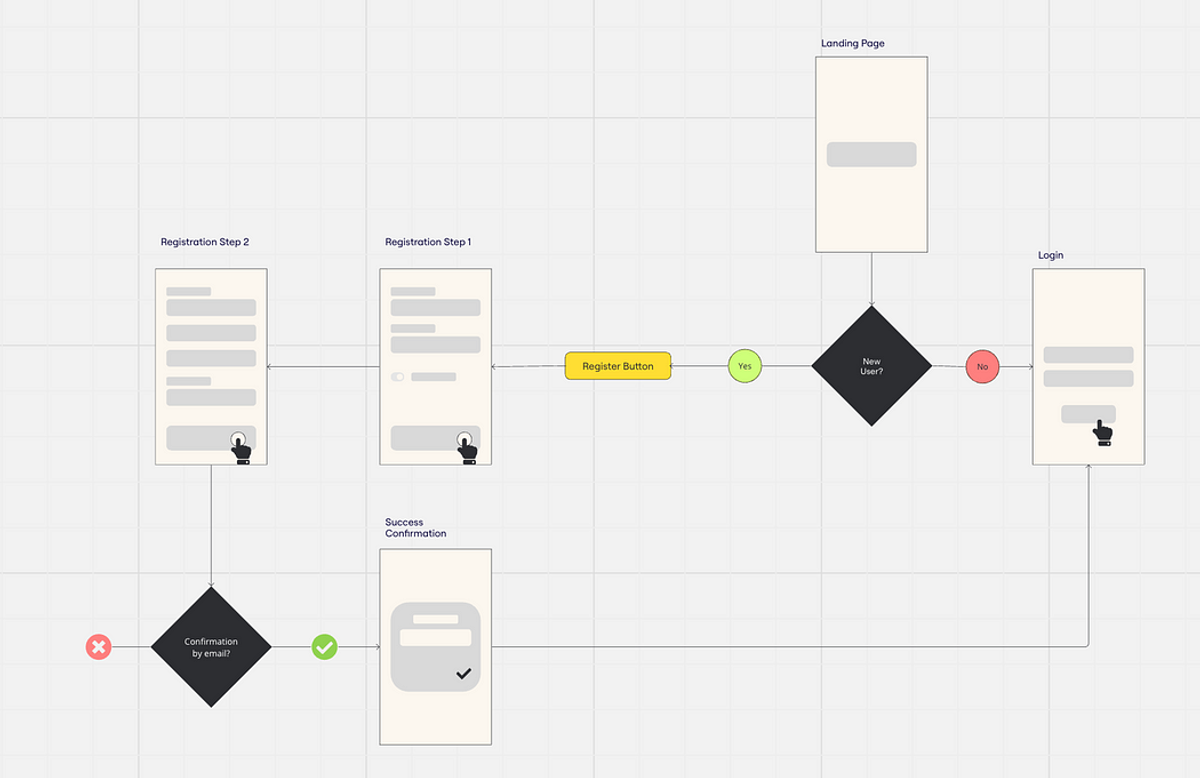Click the button placeholder on the Landing Page
This screenshot has width=1200, height=778.
[870, 154]
